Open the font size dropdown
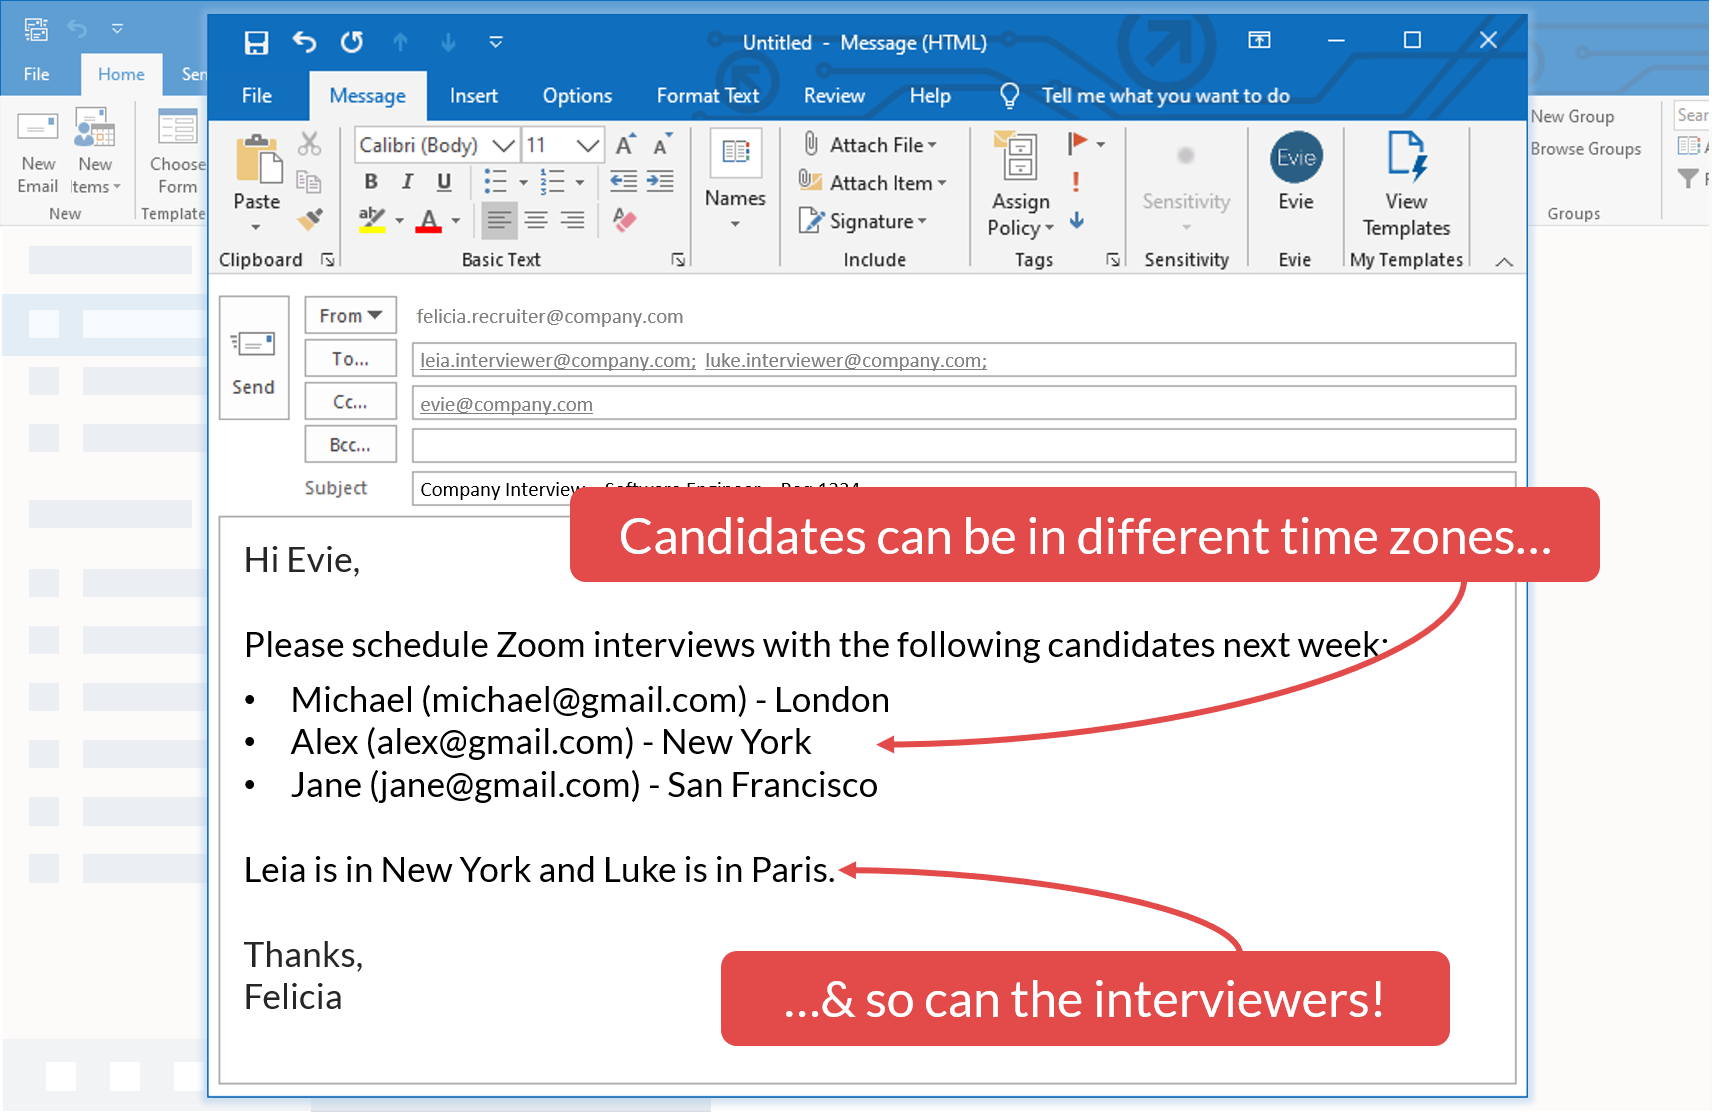 pyautogui.click(x=590, y=144)
